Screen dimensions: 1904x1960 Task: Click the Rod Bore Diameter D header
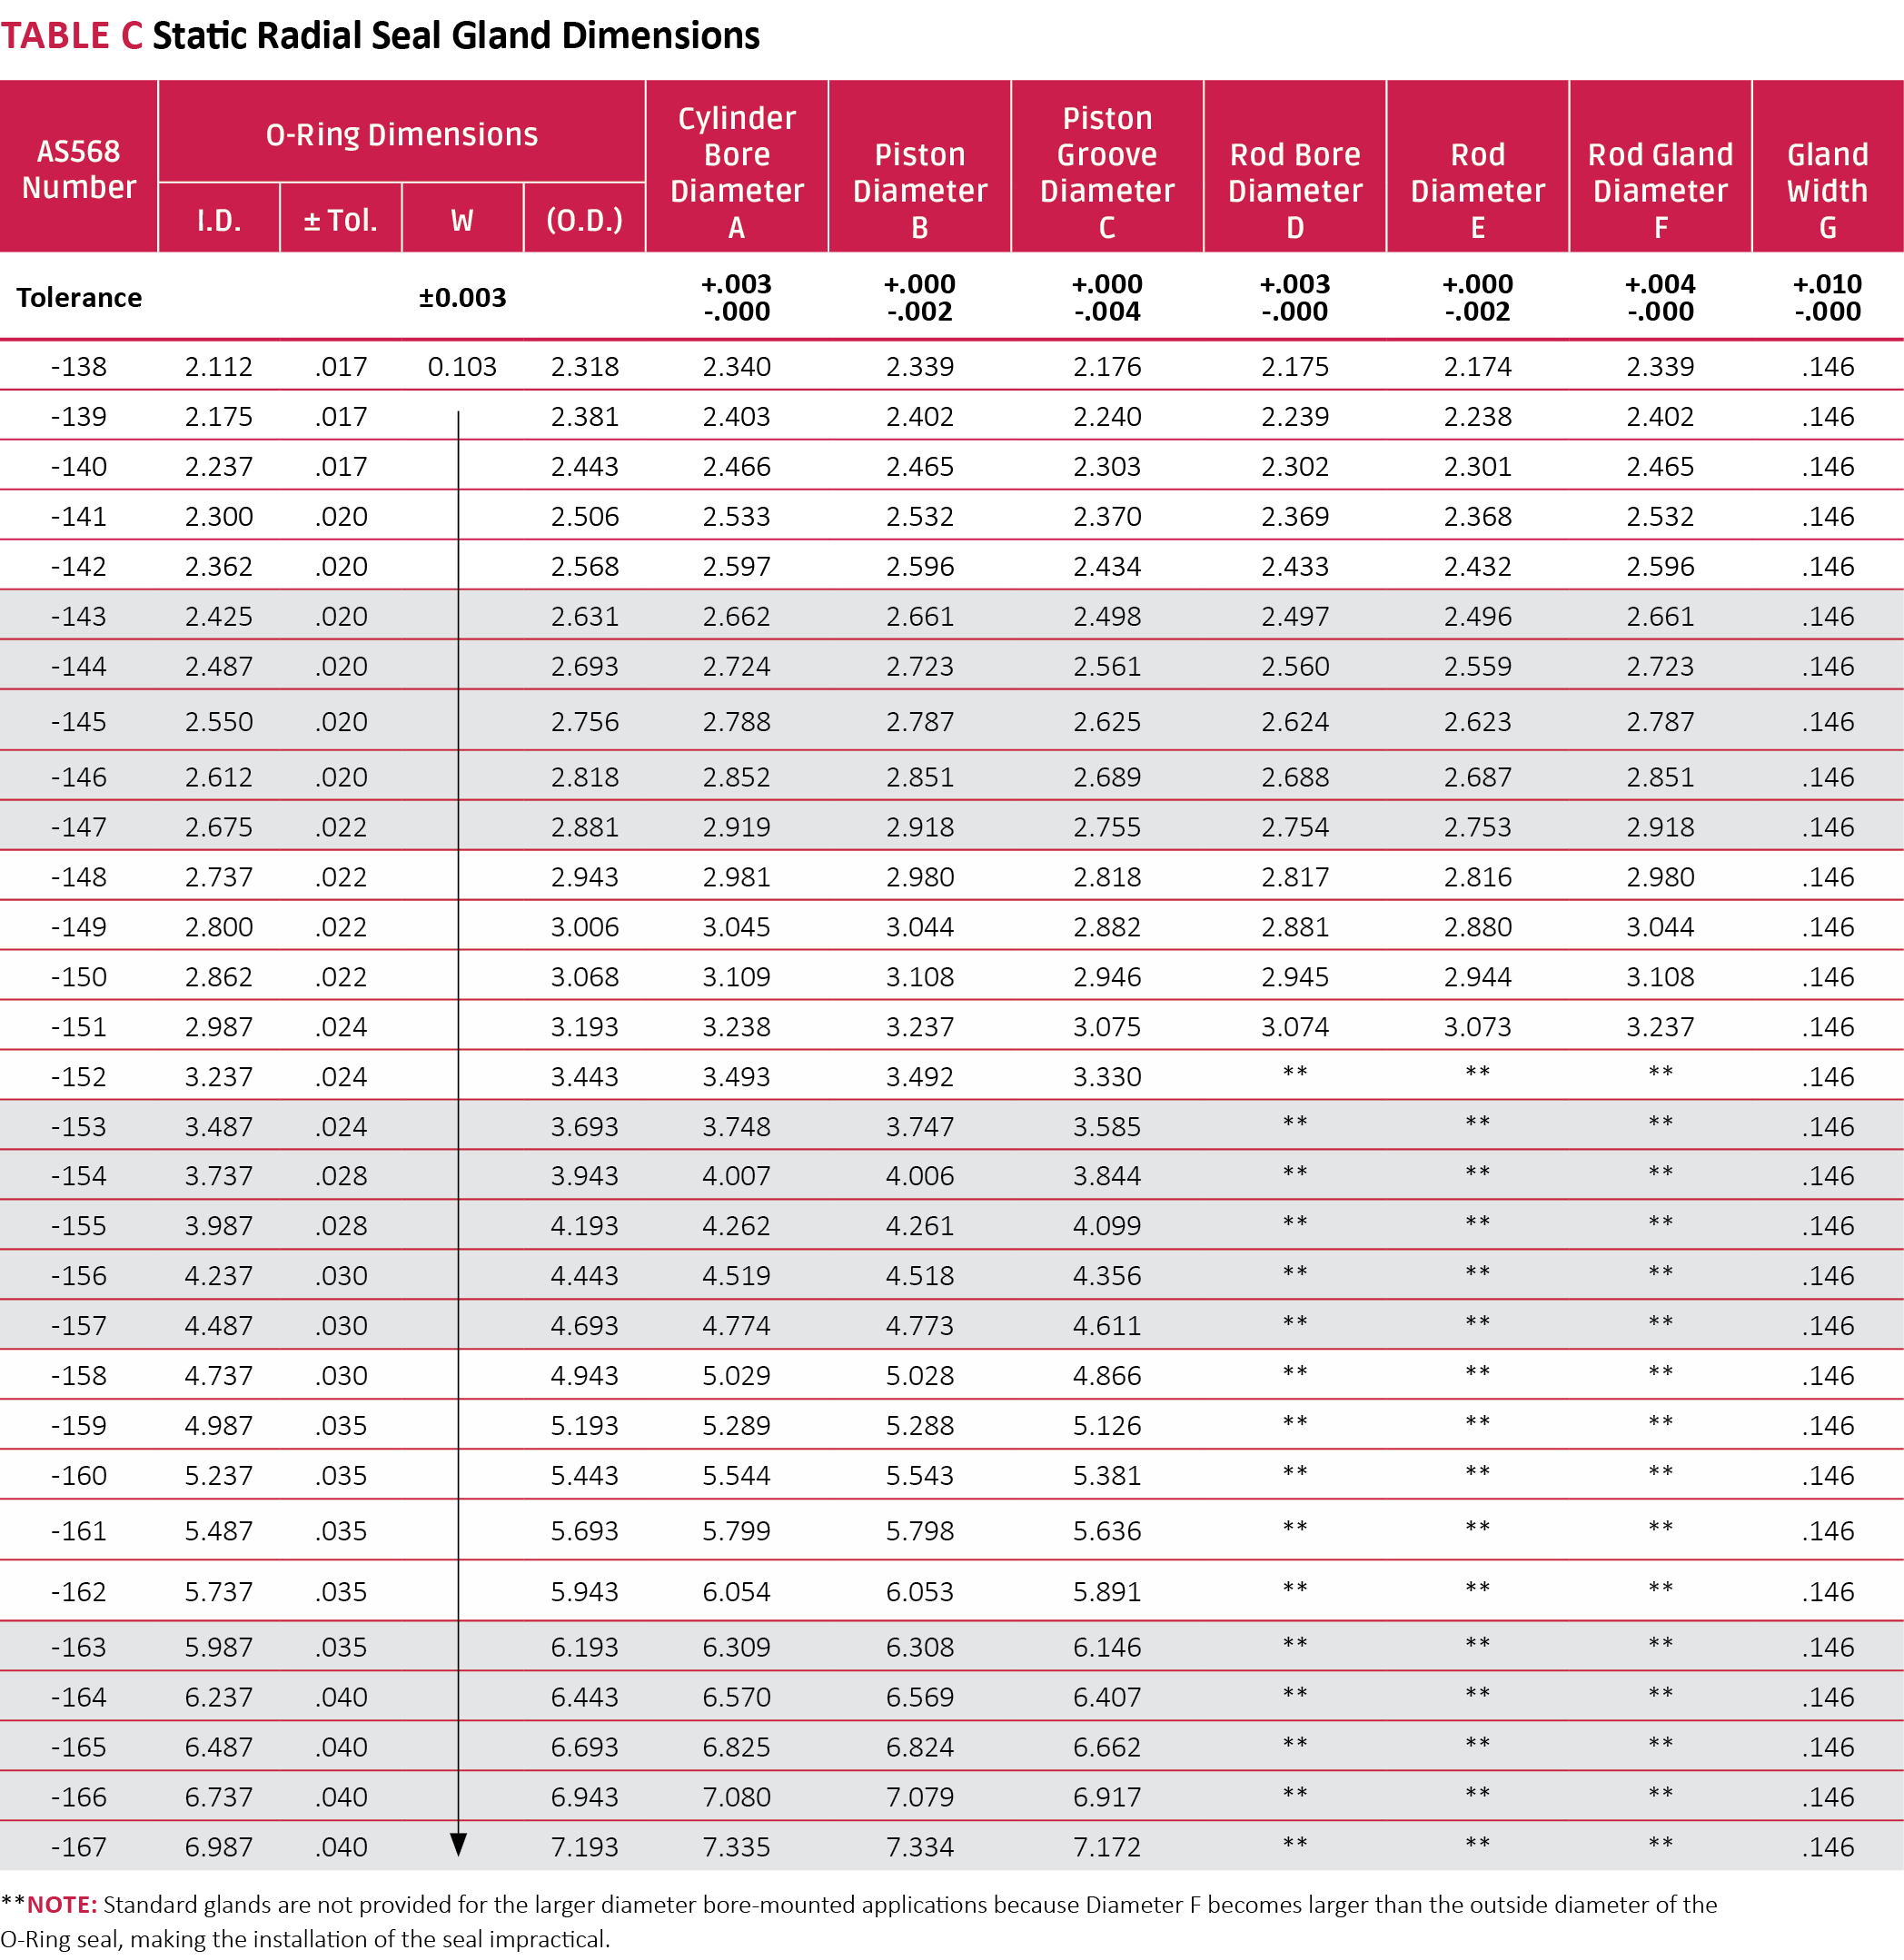(x=1294, y=190)
